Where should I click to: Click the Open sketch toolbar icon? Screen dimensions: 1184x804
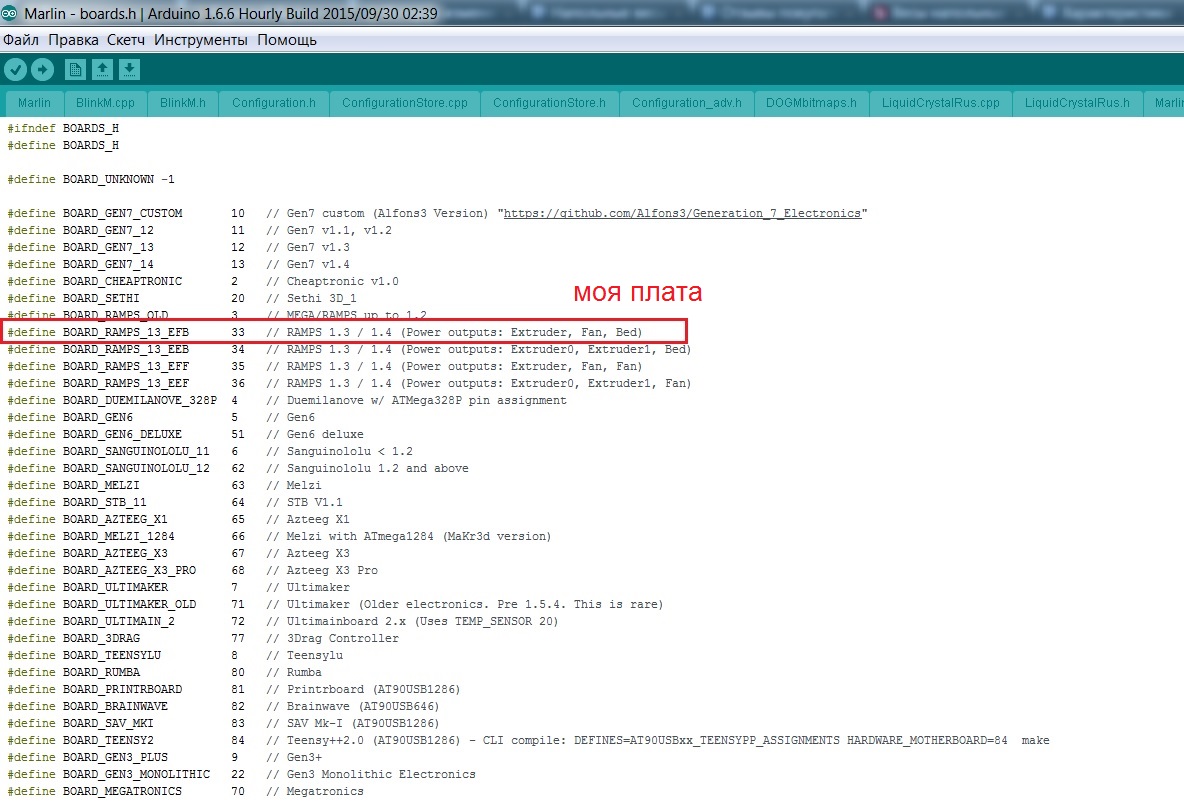pos(102,69)
